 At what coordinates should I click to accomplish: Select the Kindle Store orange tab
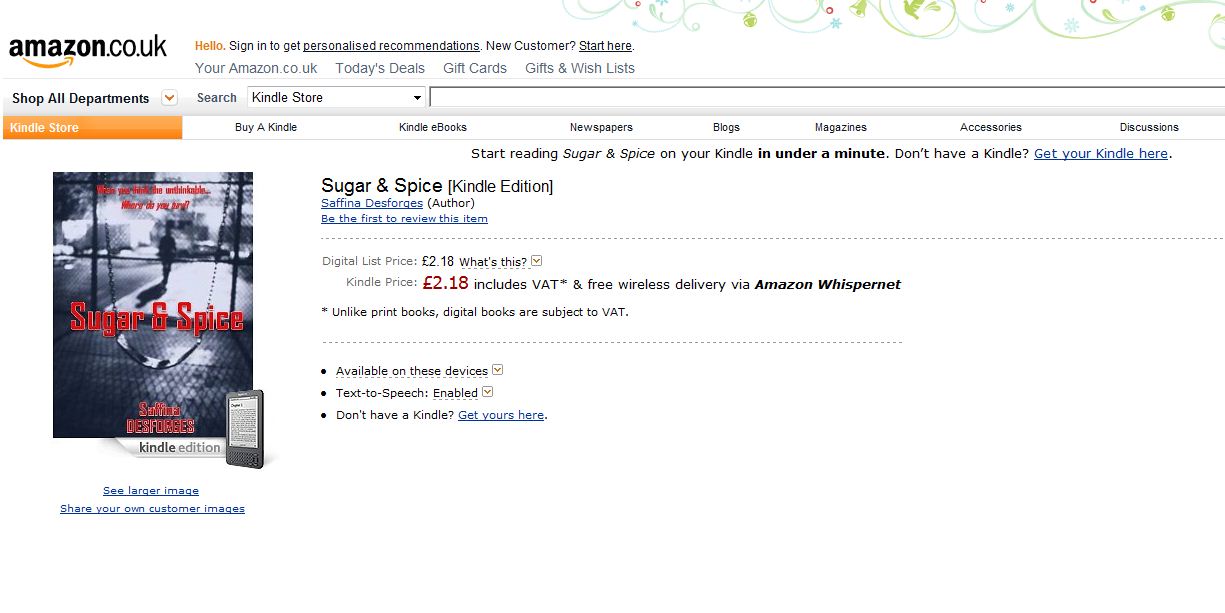tap(92, 127)
